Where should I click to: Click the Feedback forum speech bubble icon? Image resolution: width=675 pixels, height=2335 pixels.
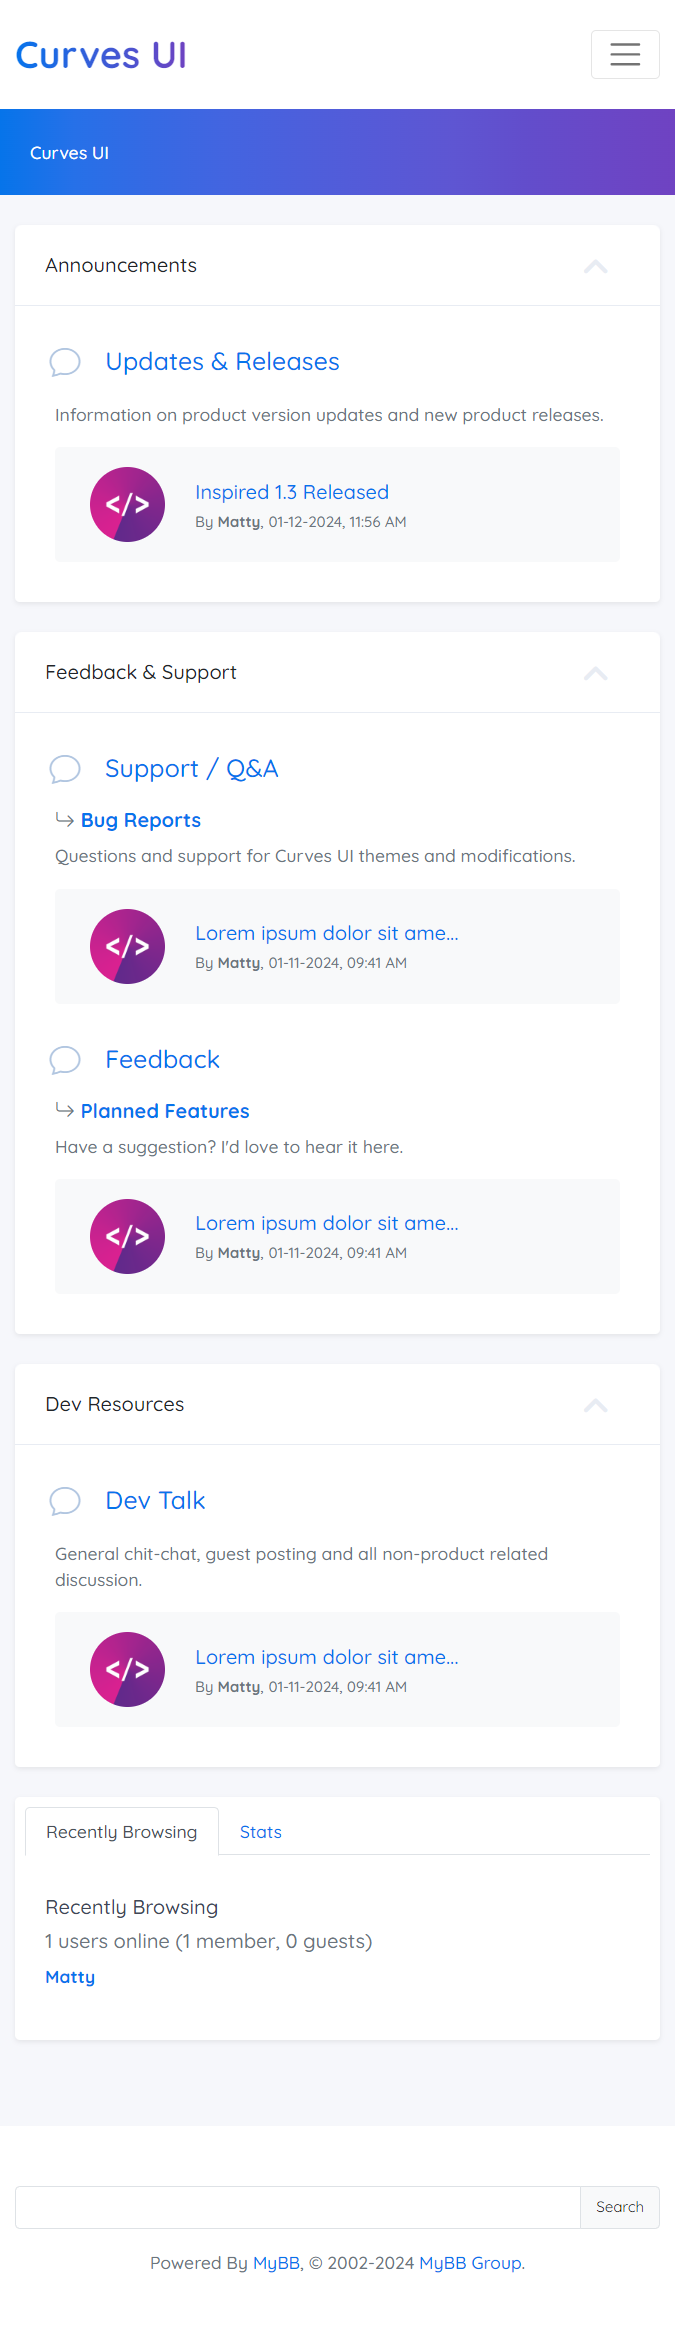[65, 1060]
